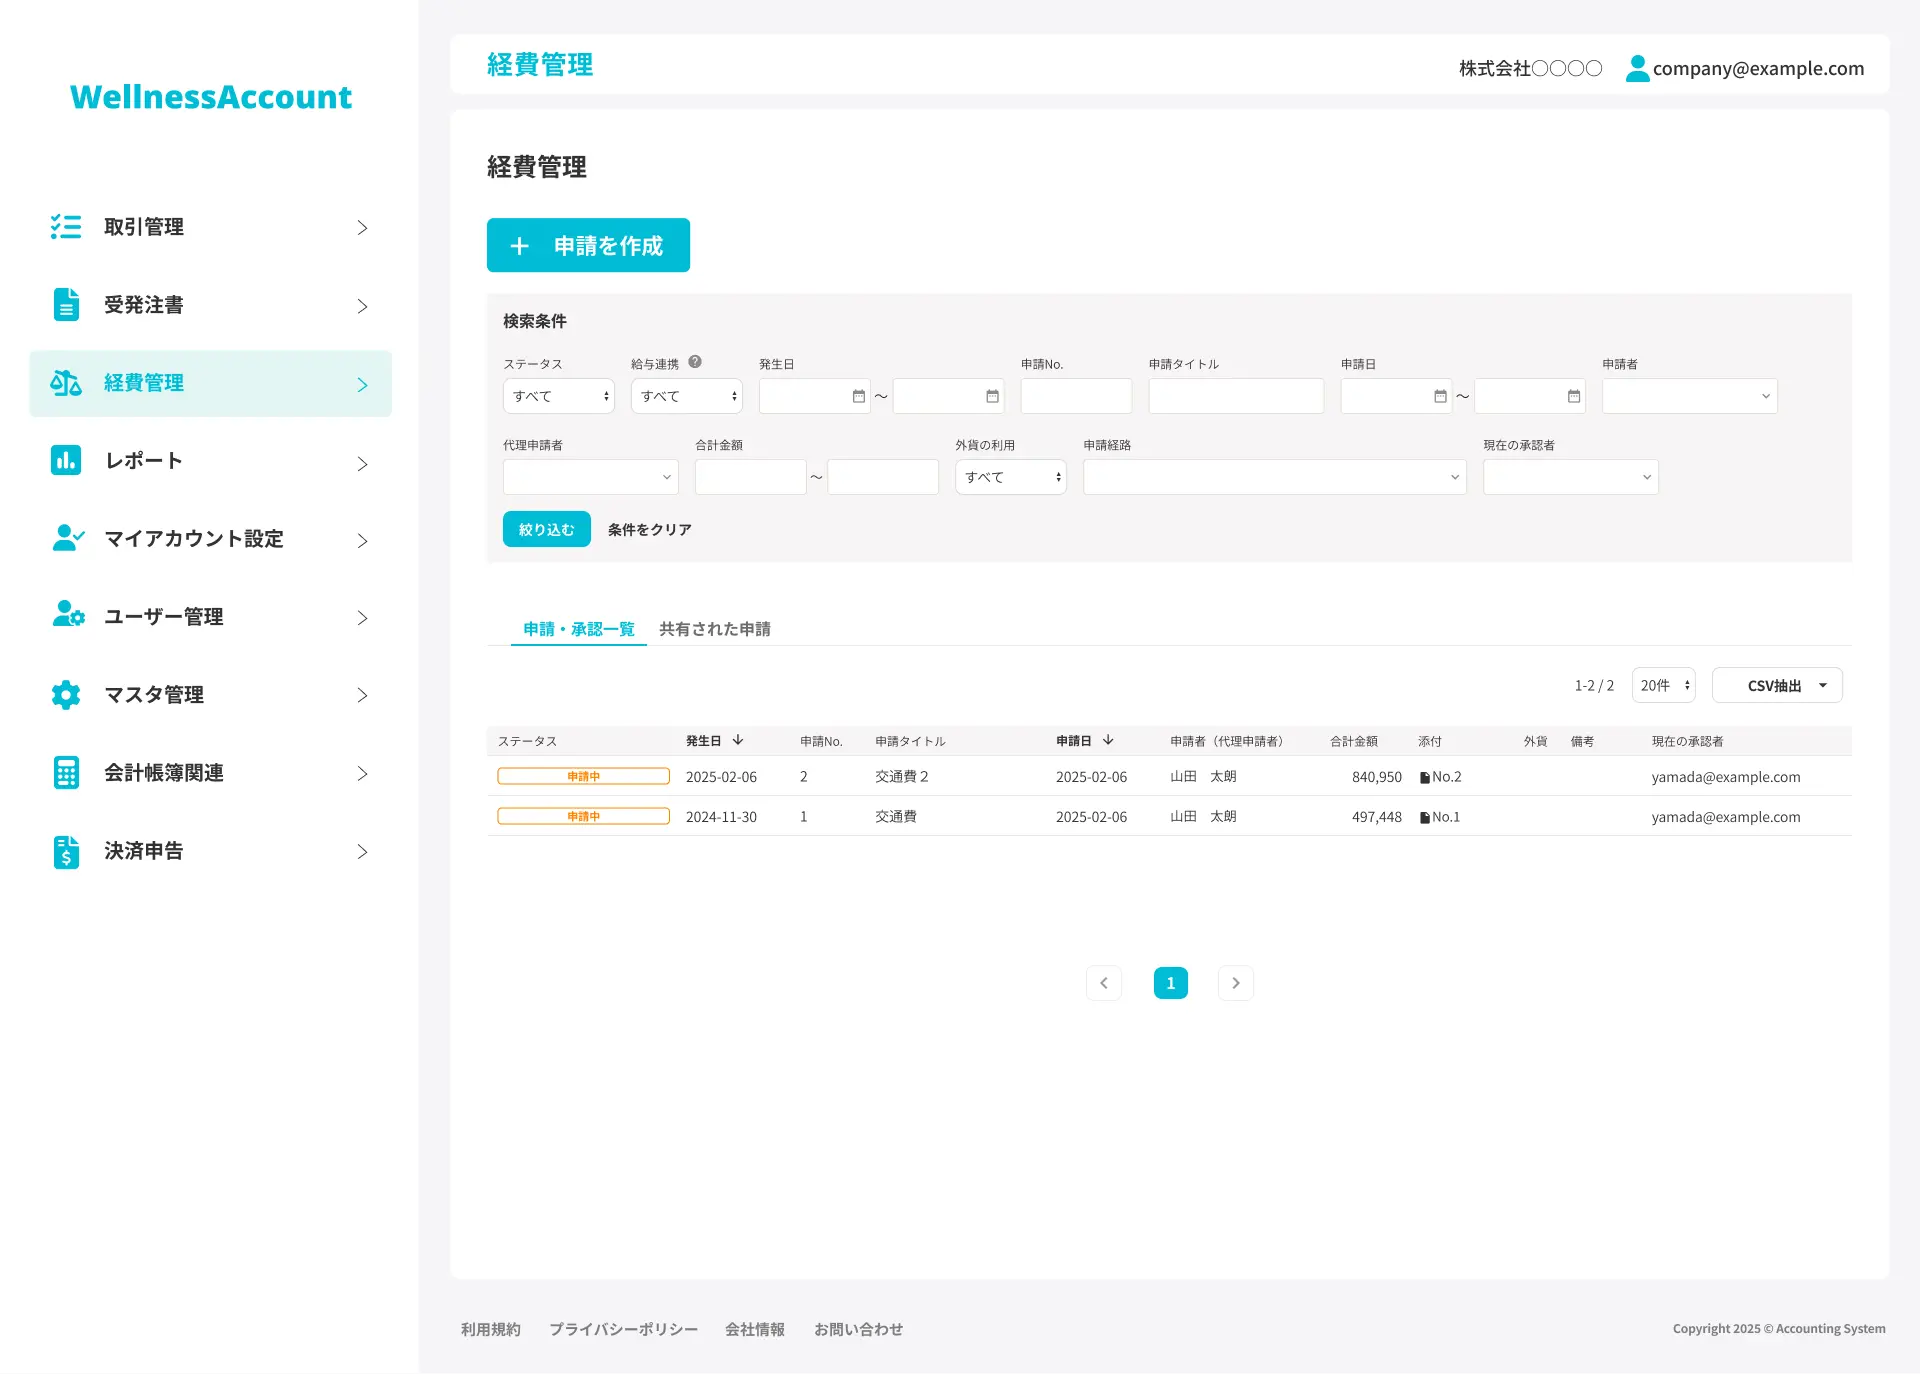Open the 20件 page size dropdown
This screenshot has width=1920, height=1374.
click(x=1663, y=685)
